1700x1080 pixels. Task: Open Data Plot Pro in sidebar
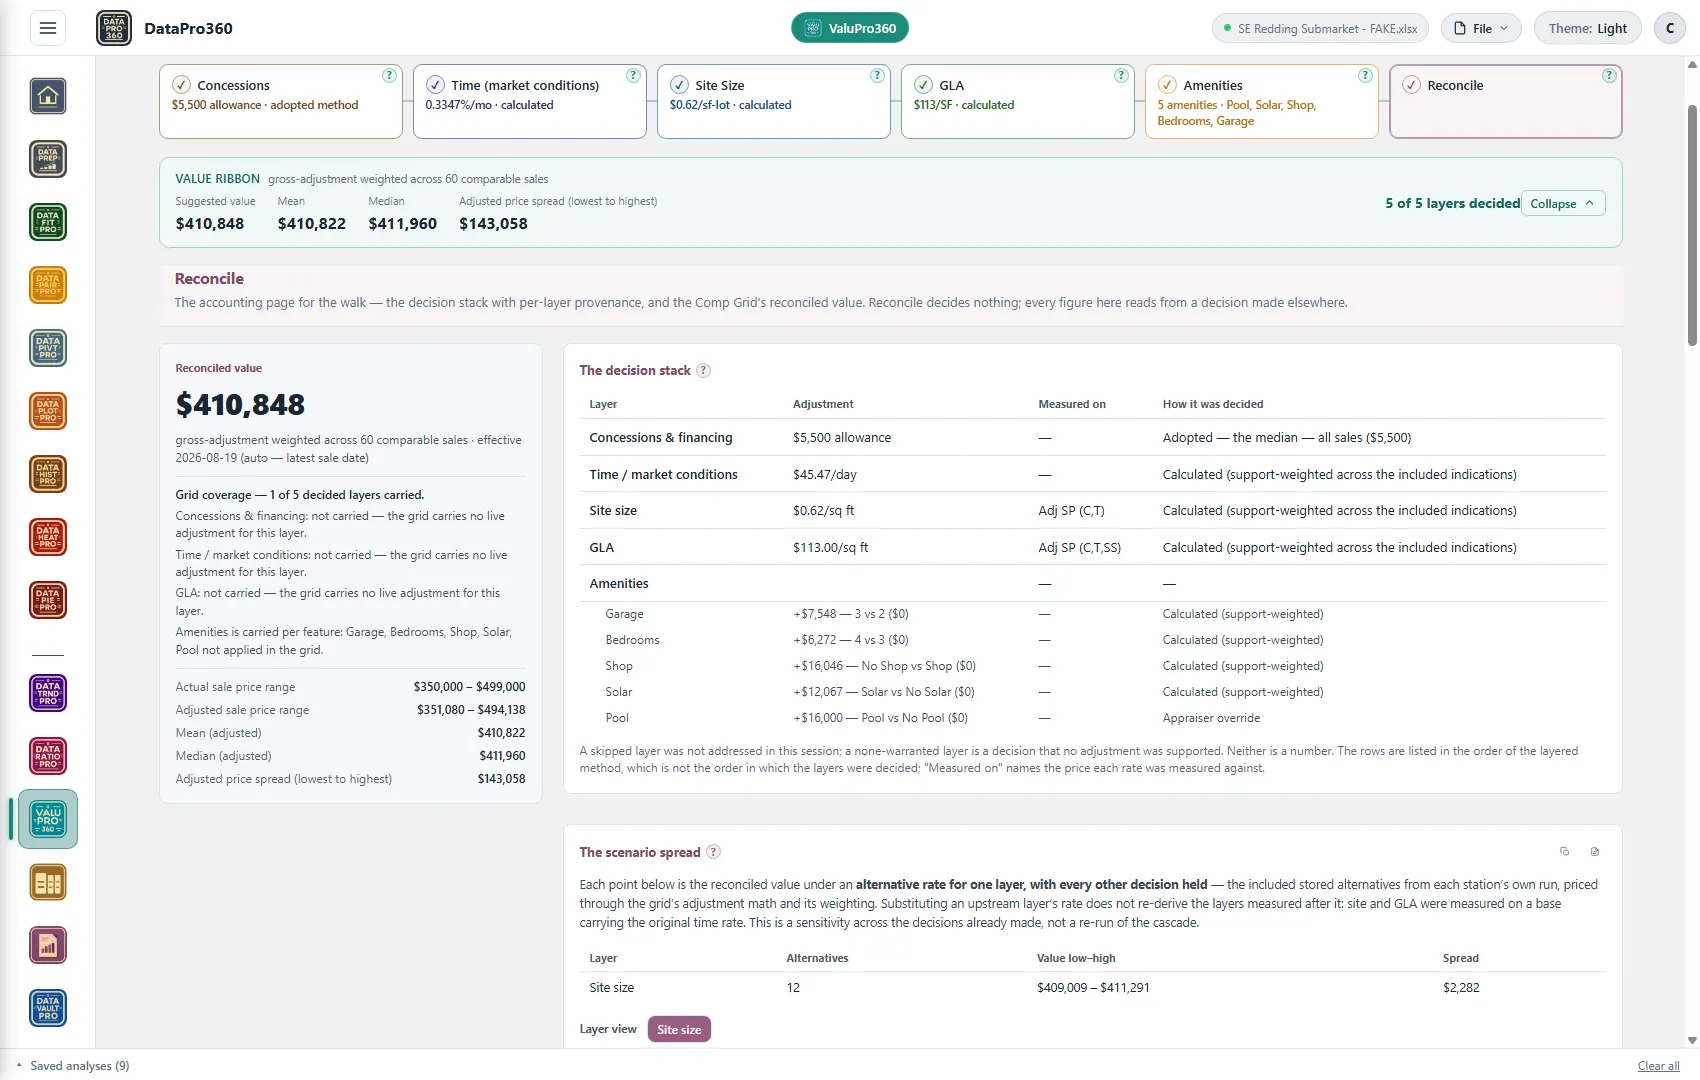(48, 411)
